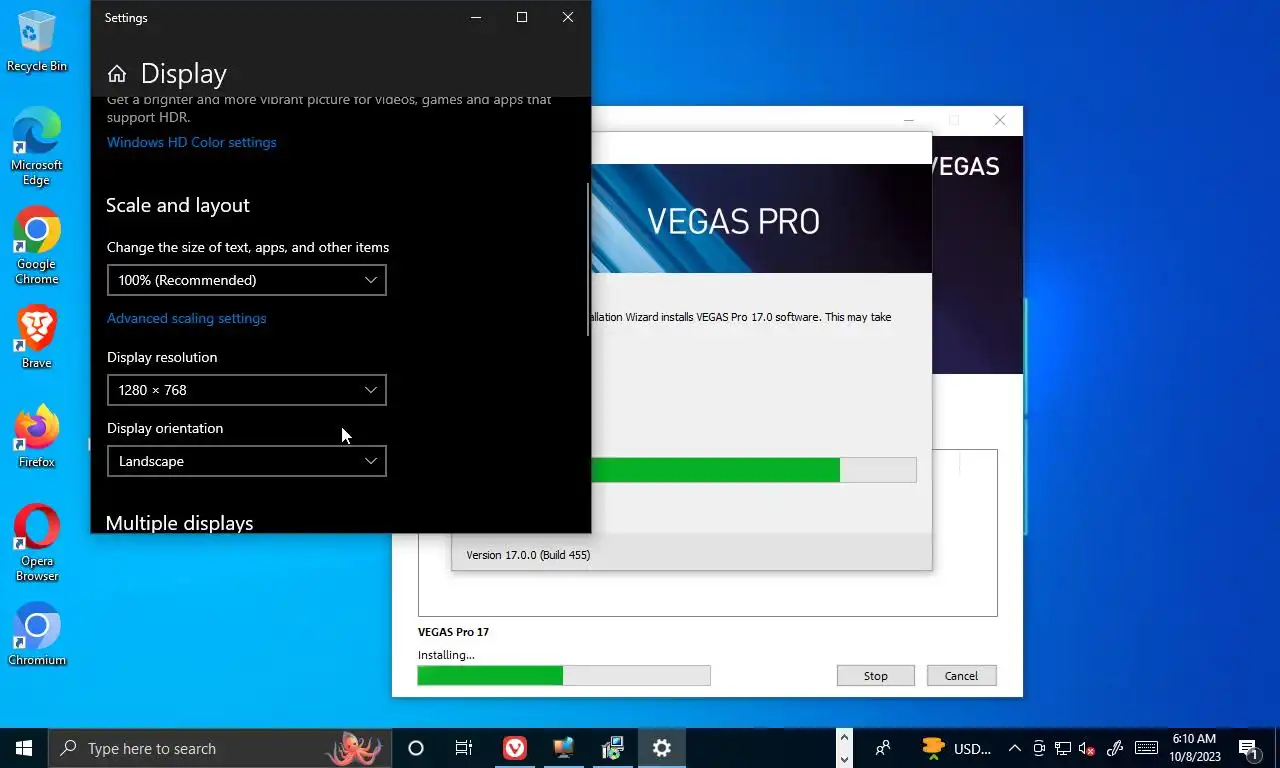Click the Settings gear in taskbar
This screenshot has width=1280, height=768.
662,748
